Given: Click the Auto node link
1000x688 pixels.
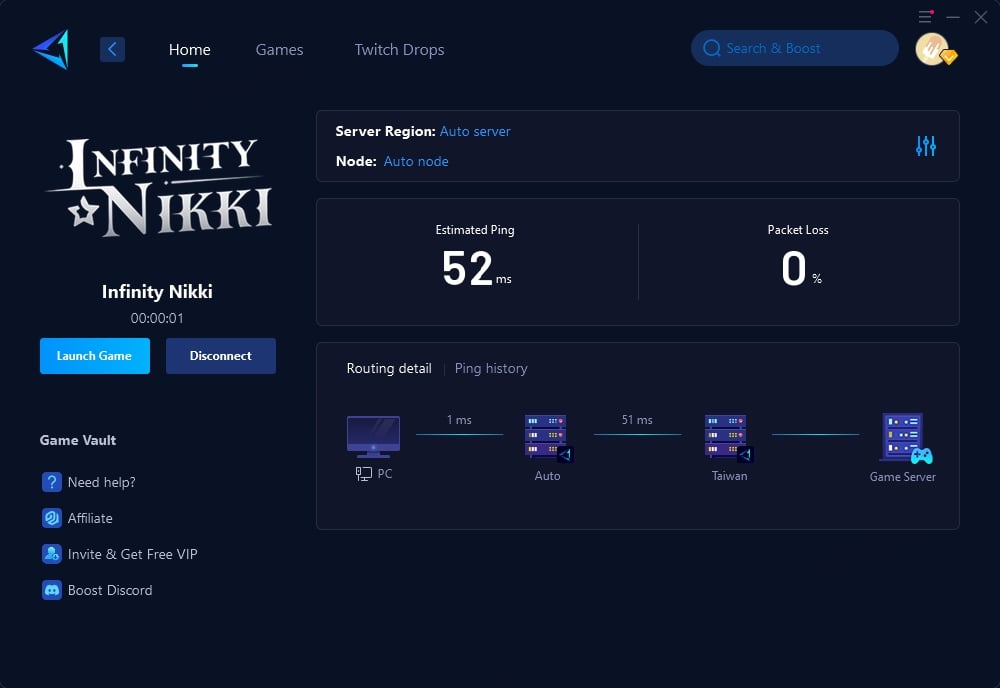Looking at the screenshot, I should point(416,161).
